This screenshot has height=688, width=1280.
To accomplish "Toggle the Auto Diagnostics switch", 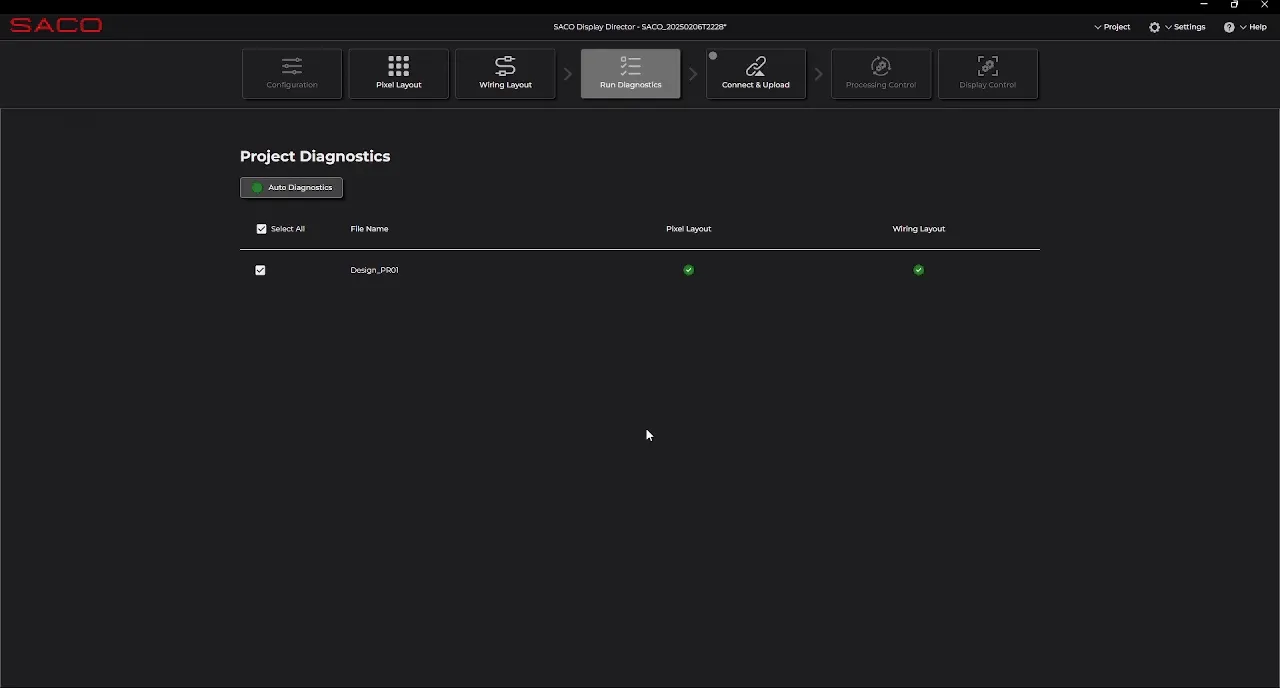I will tap(257, 187).
